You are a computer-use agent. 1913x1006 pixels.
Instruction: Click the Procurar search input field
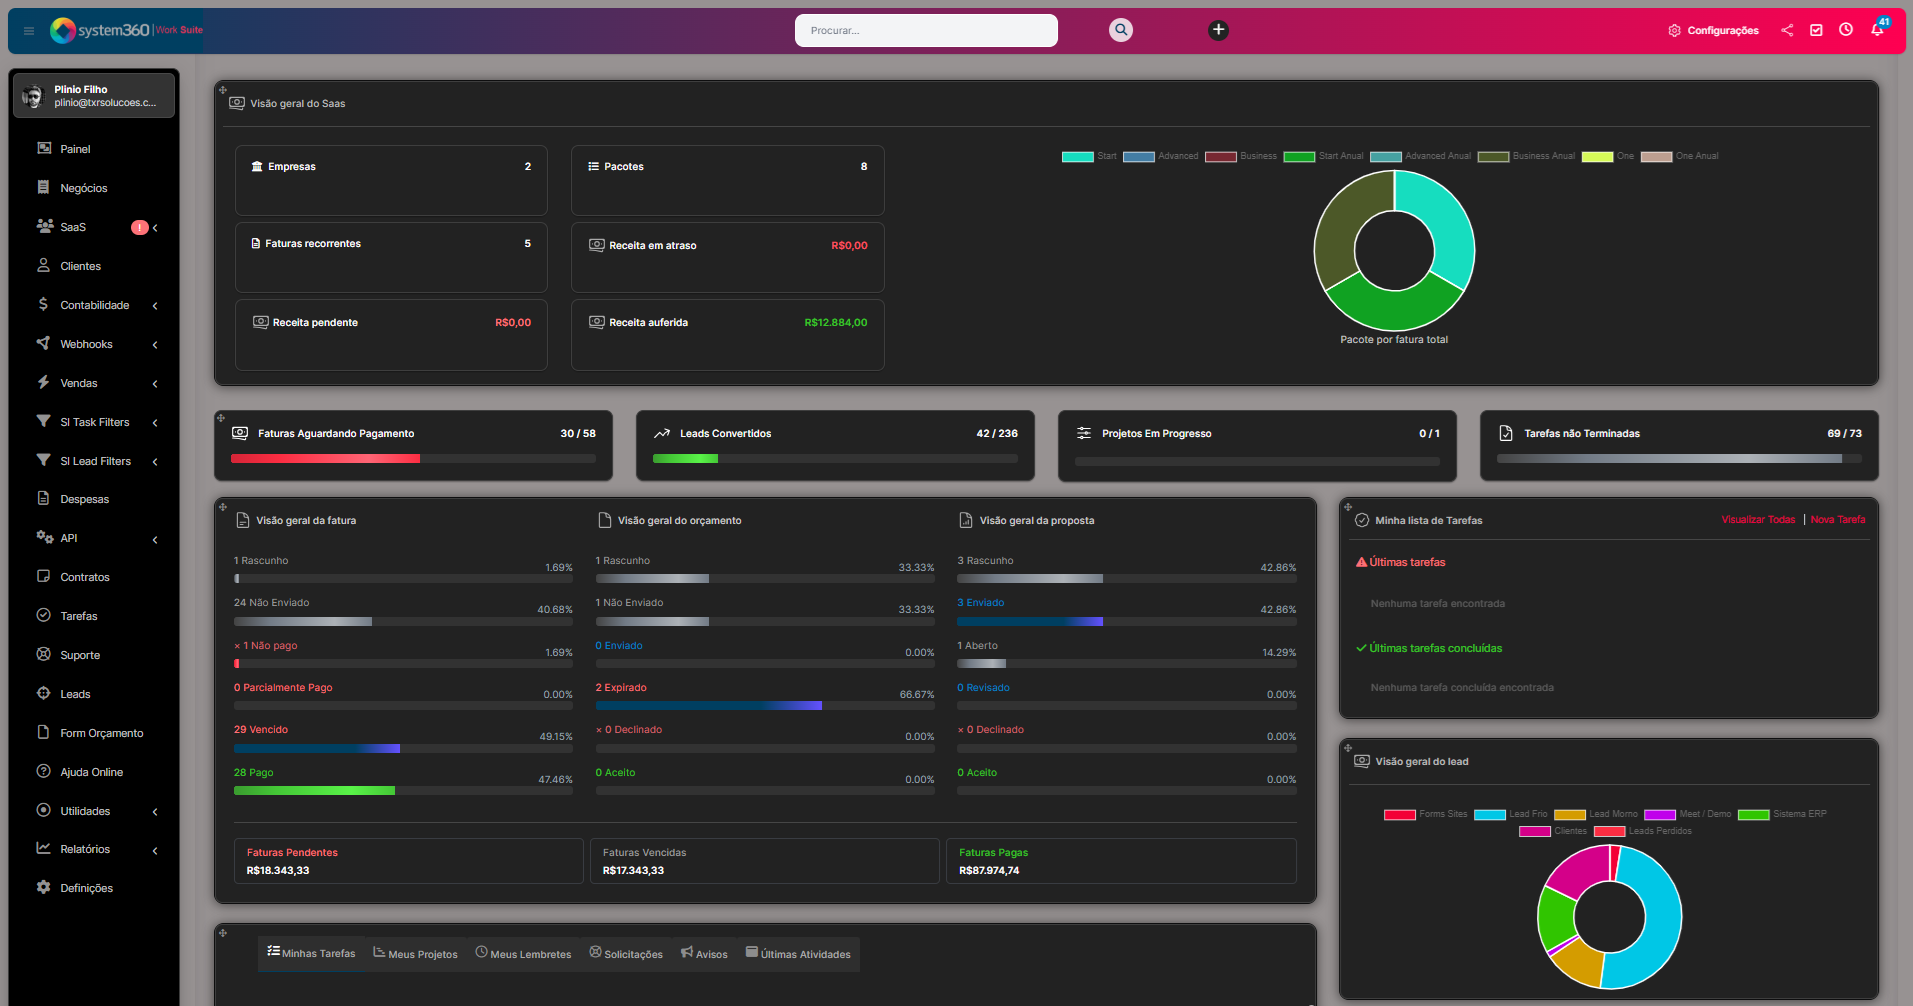(x=925, y=31)
